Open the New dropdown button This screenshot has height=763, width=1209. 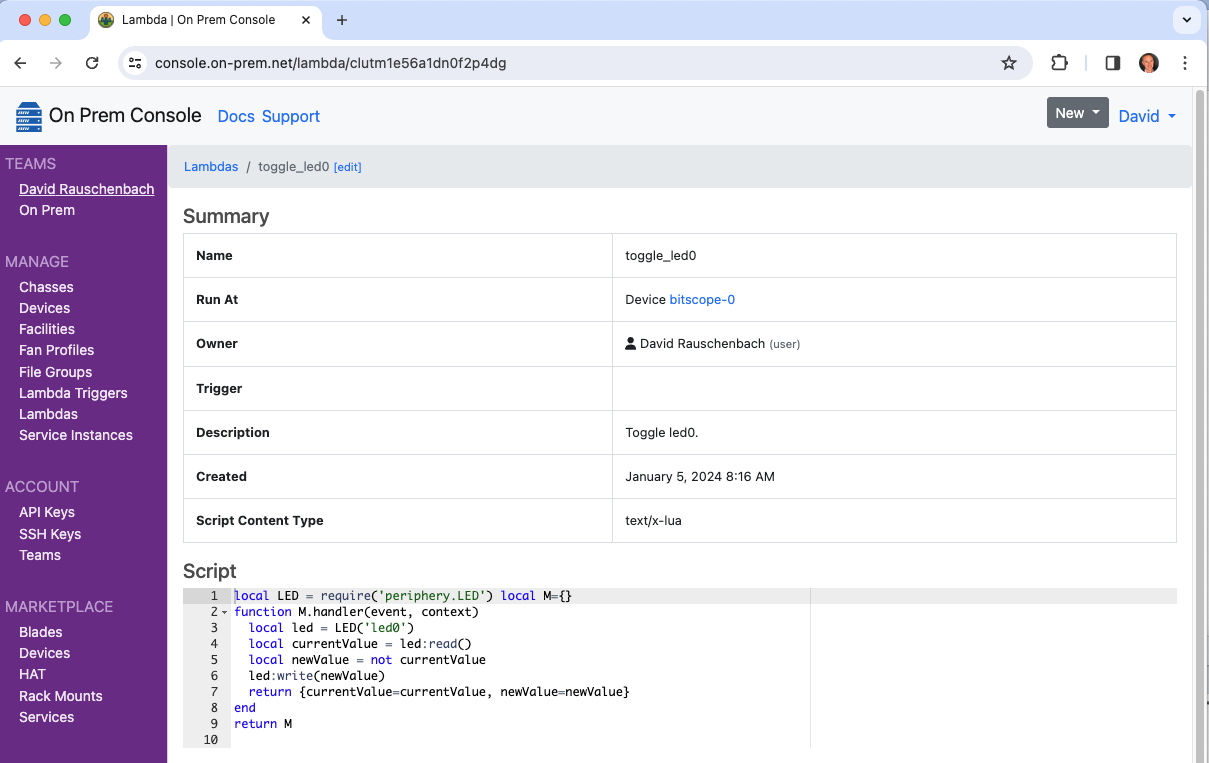coord(1077,113)
